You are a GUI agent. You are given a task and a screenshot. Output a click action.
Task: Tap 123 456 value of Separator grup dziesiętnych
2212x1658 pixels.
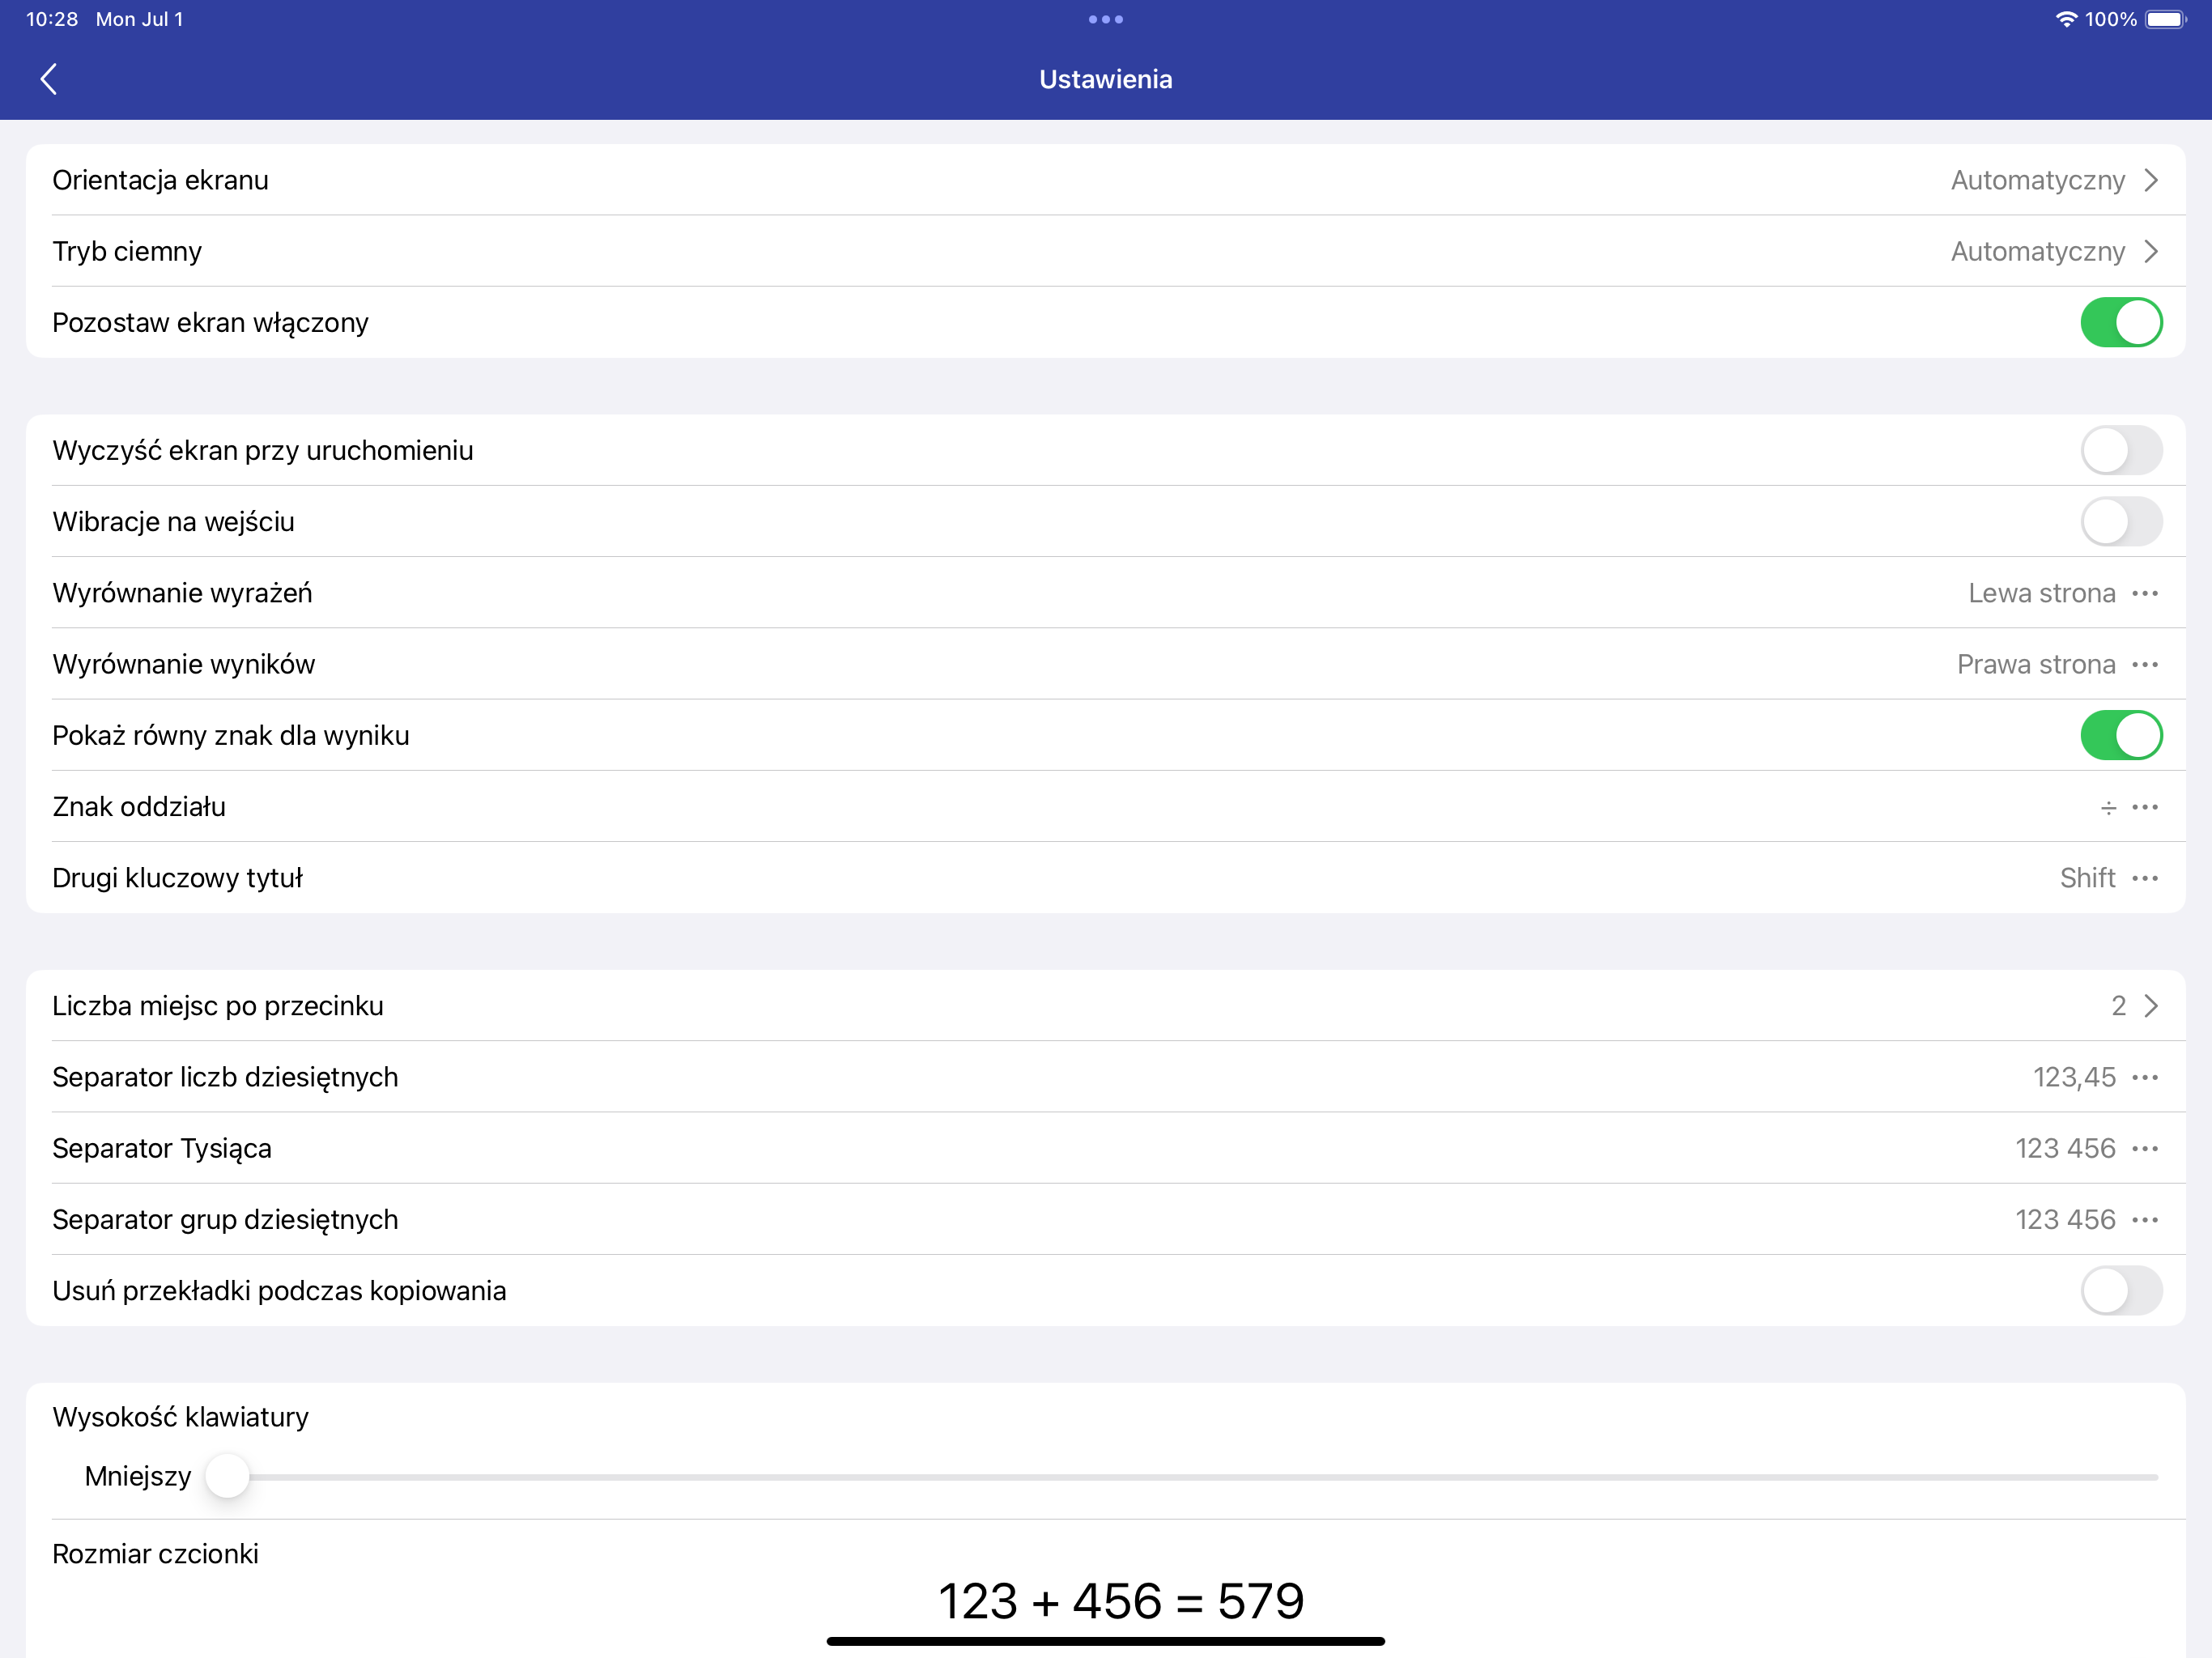[2065, 1219]
